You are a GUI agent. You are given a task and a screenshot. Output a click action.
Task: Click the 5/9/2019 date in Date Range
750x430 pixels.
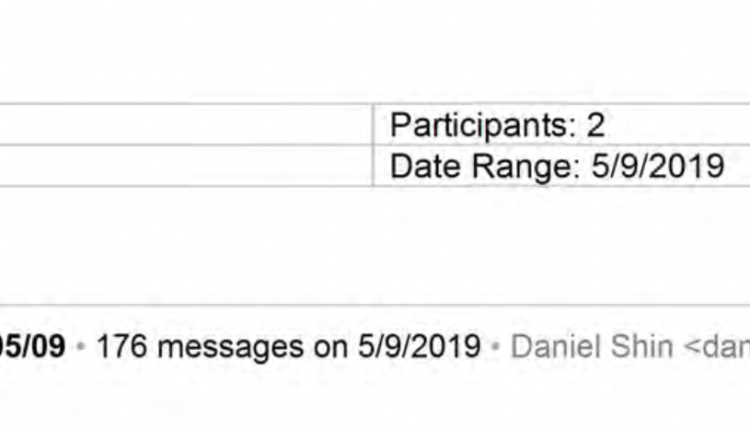click(x=657, y=166)
